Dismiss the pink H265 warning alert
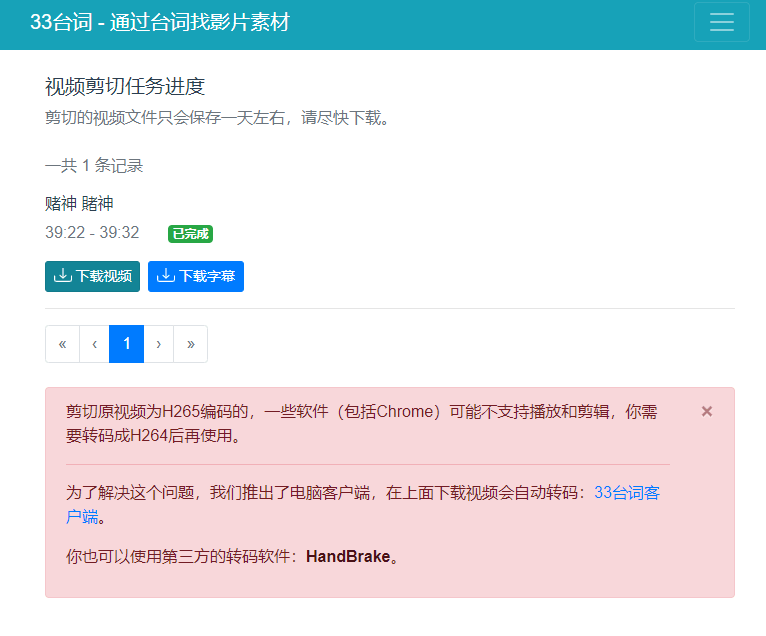 707,411
